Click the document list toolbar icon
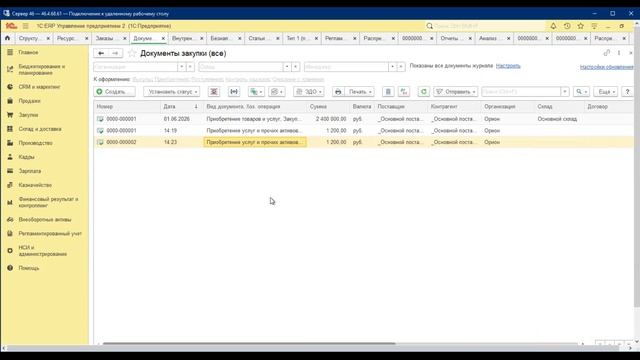This screenshot has width=640, height=360. click(388, 92)
